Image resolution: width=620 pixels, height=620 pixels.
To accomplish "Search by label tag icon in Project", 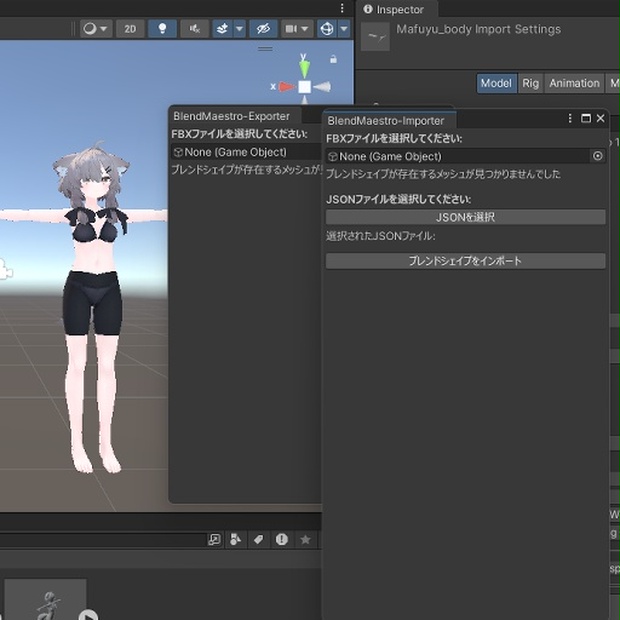I will click(x=258, y=539).
